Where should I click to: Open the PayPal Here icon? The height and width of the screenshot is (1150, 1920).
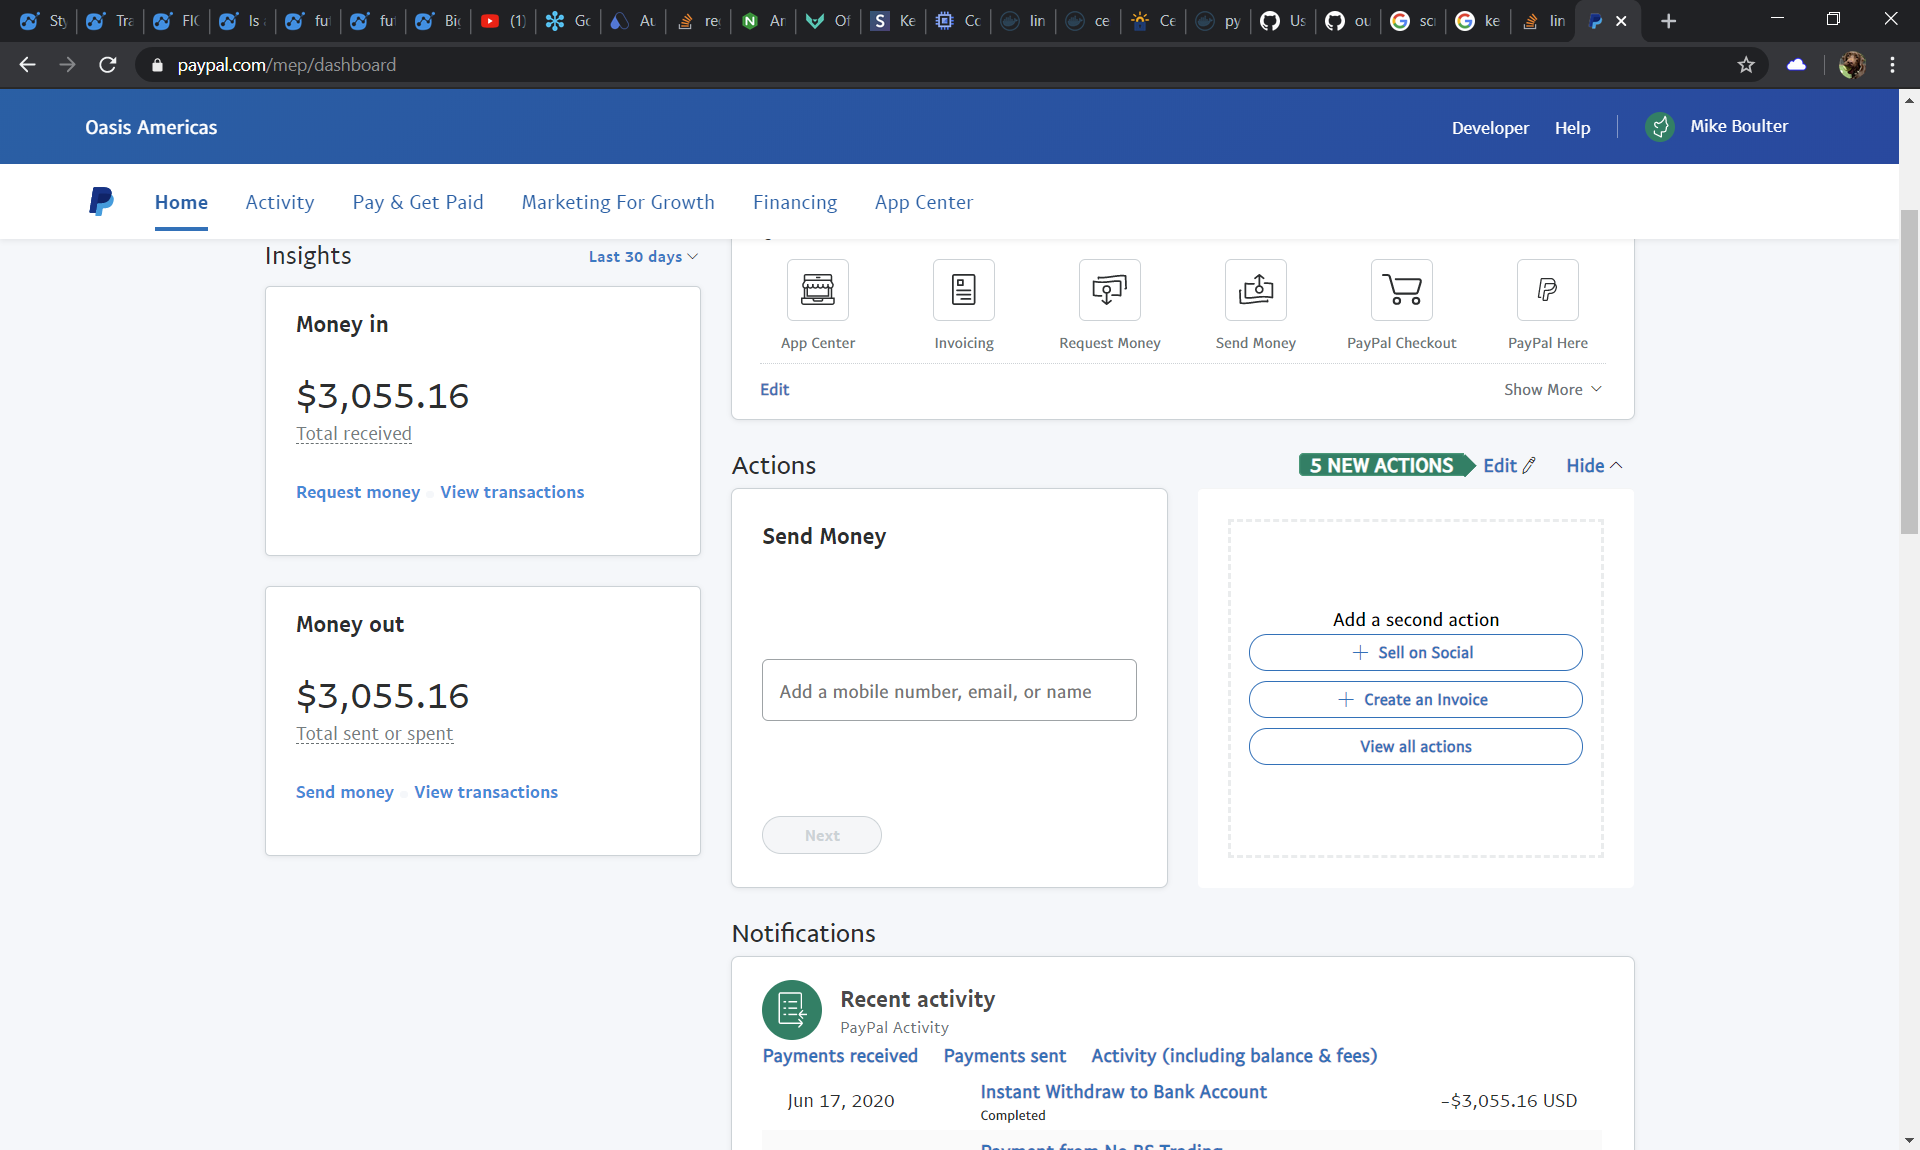click(1548, 290)
